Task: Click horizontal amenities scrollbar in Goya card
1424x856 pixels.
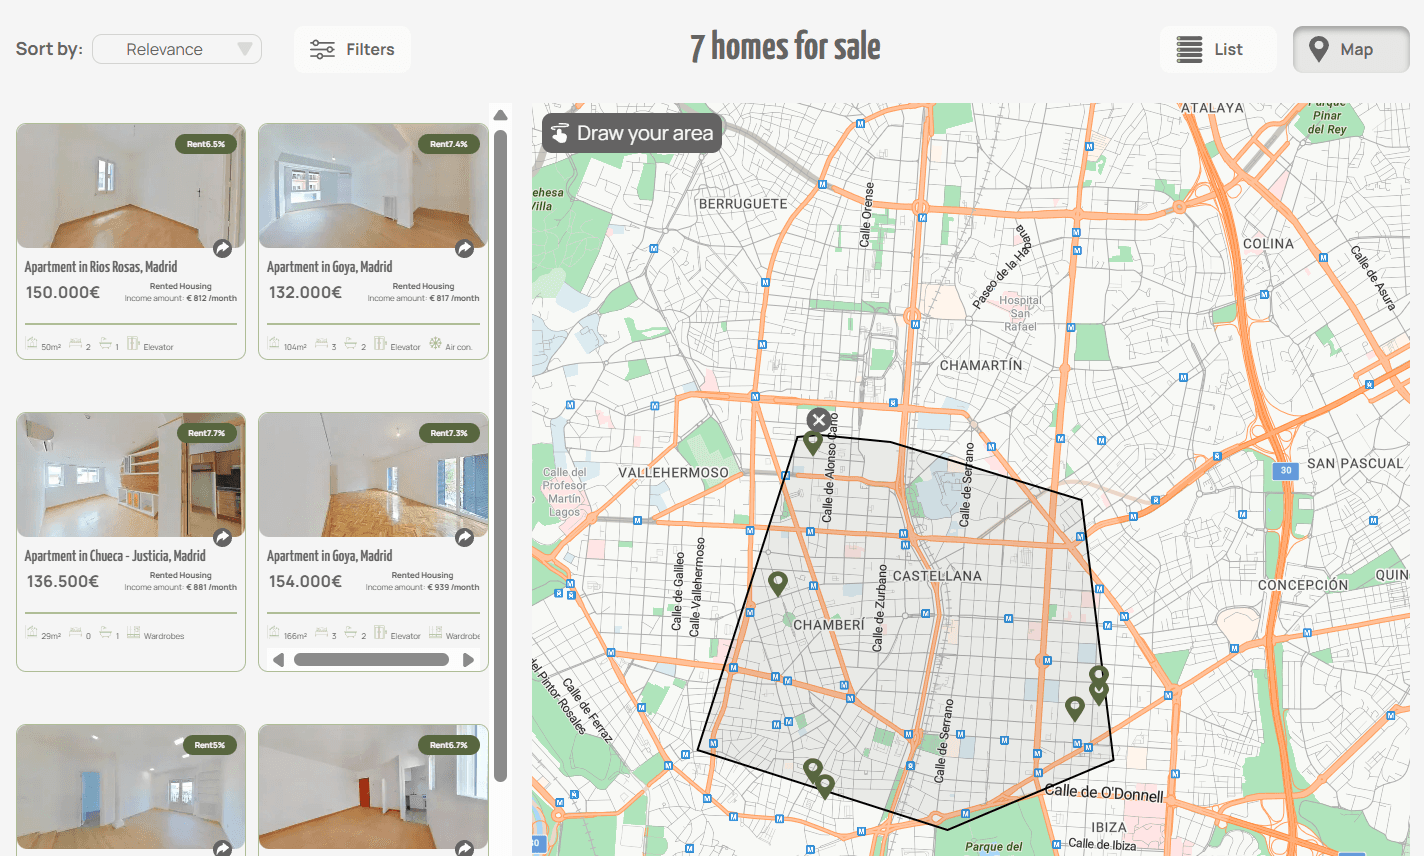Action: coord(371,659)
